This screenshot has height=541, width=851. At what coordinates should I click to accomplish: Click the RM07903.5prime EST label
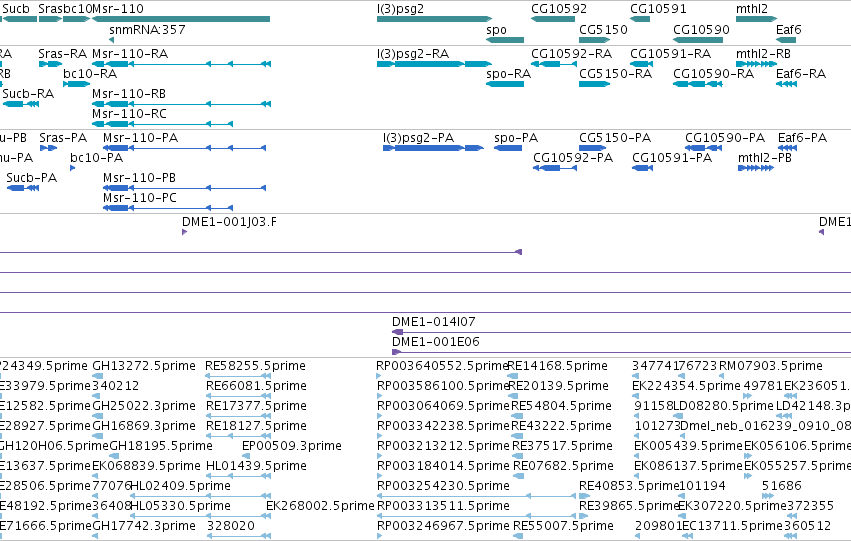771,366
